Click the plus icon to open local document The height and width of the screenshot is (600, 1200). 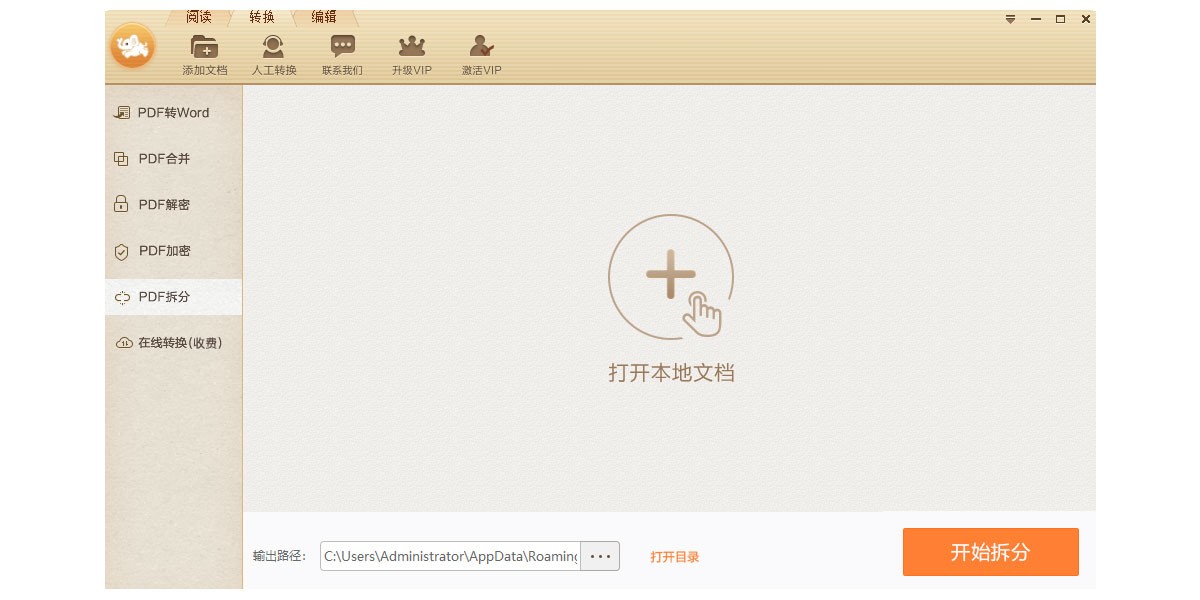pos(671,278)
